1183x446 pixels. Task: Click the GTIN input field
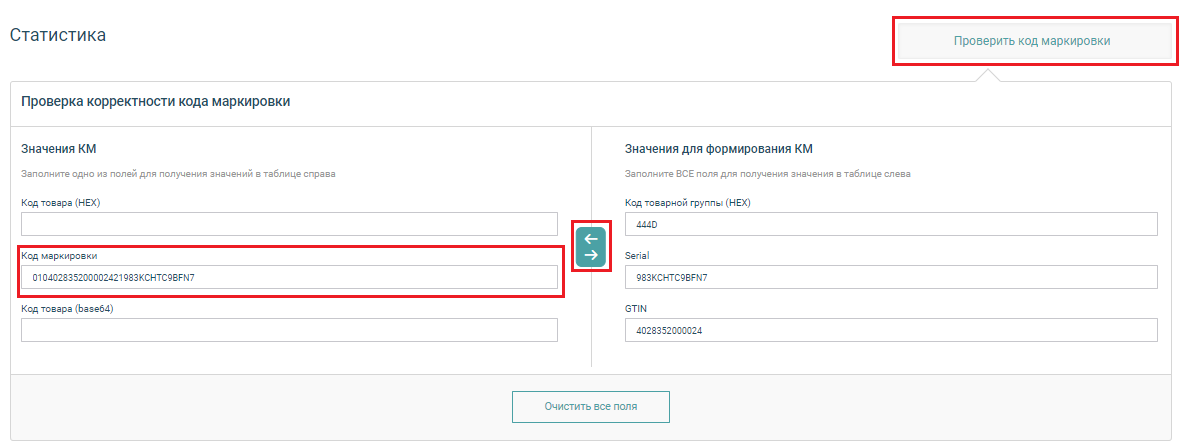coord(891,330)
